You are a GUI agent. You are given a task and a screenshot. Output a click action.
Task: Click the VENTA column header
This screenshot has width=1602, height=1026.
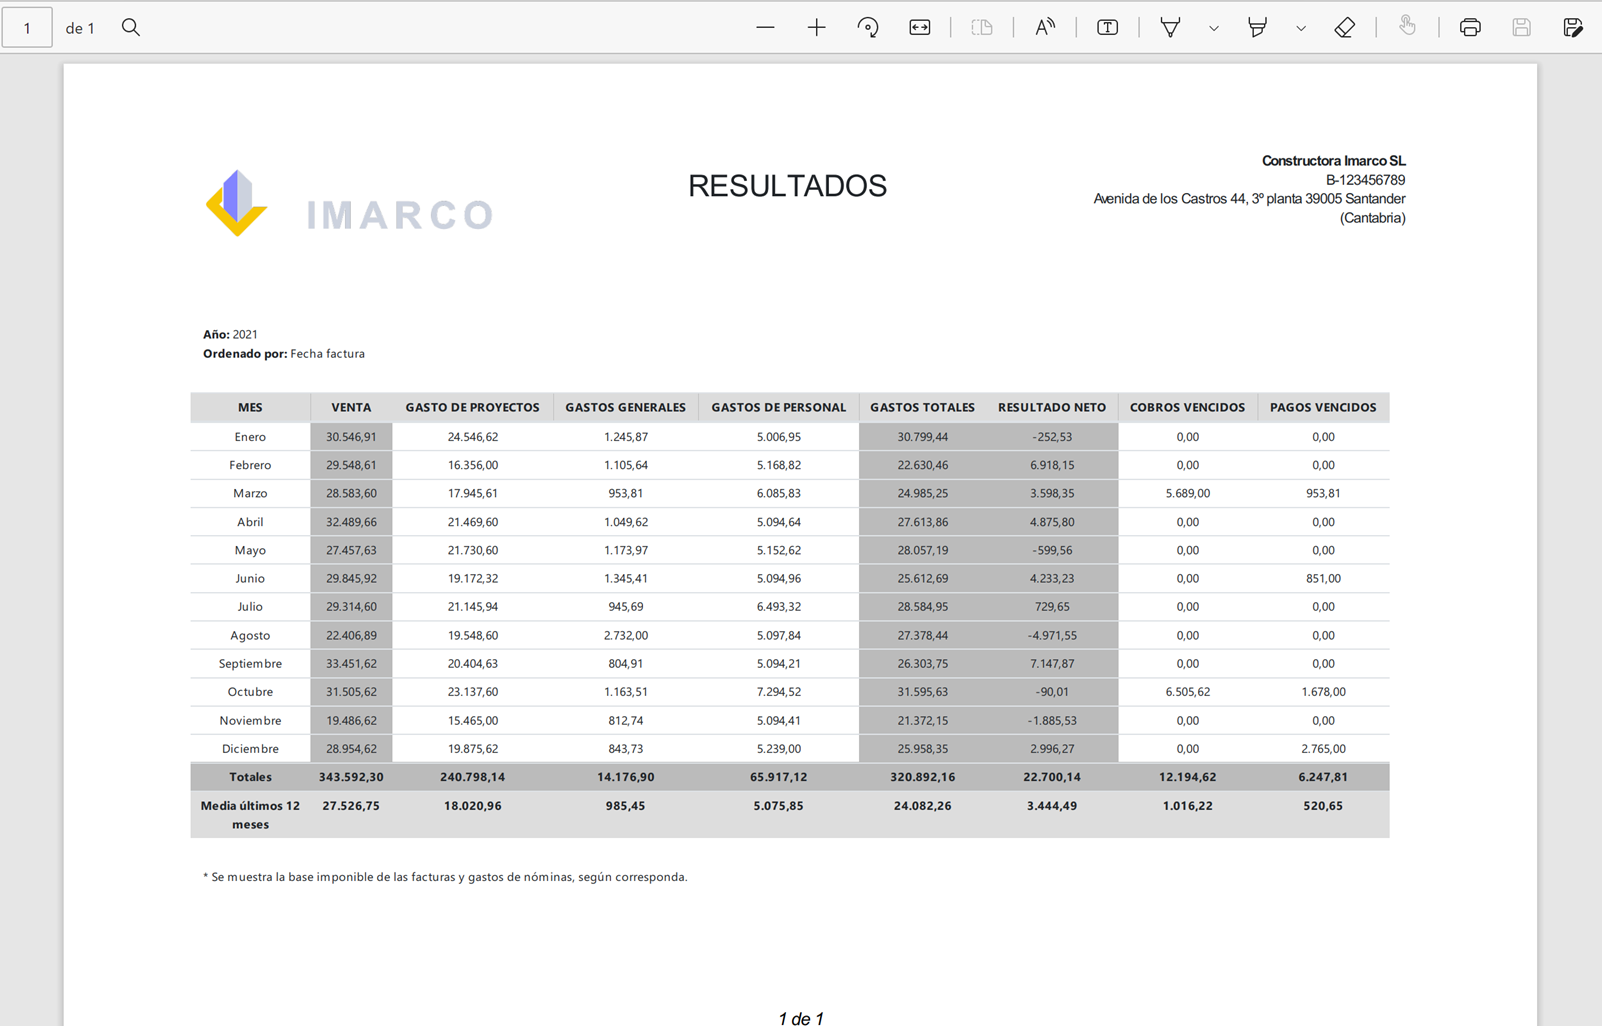(351, 407)
